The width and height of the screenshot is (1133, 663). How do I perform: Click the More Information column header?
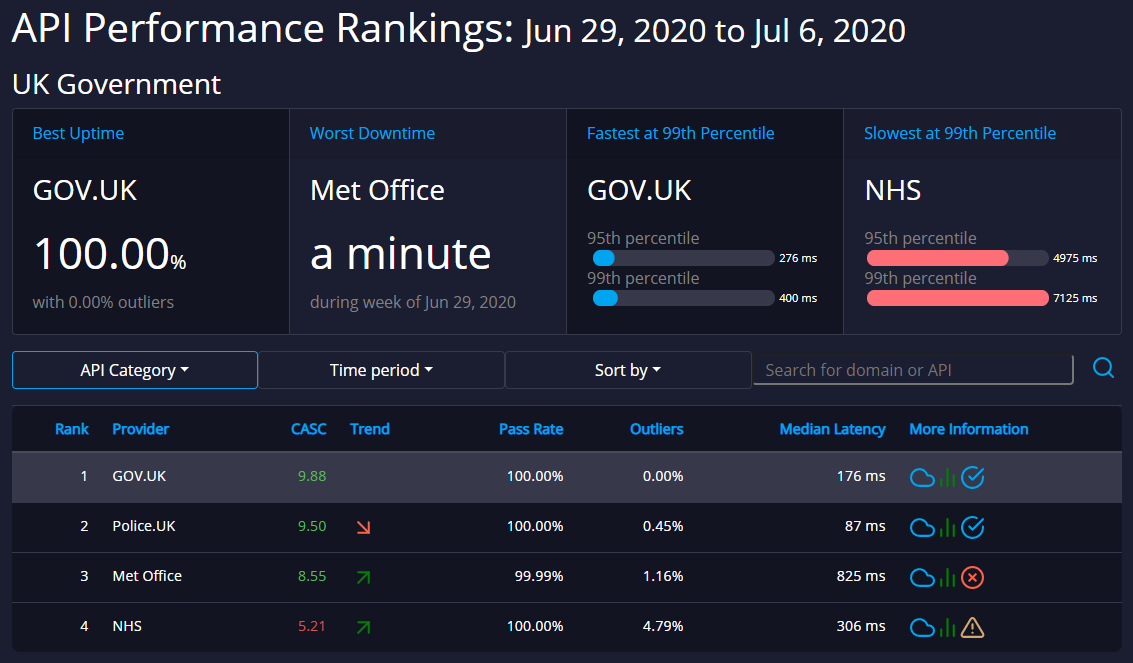coord(968,429)
